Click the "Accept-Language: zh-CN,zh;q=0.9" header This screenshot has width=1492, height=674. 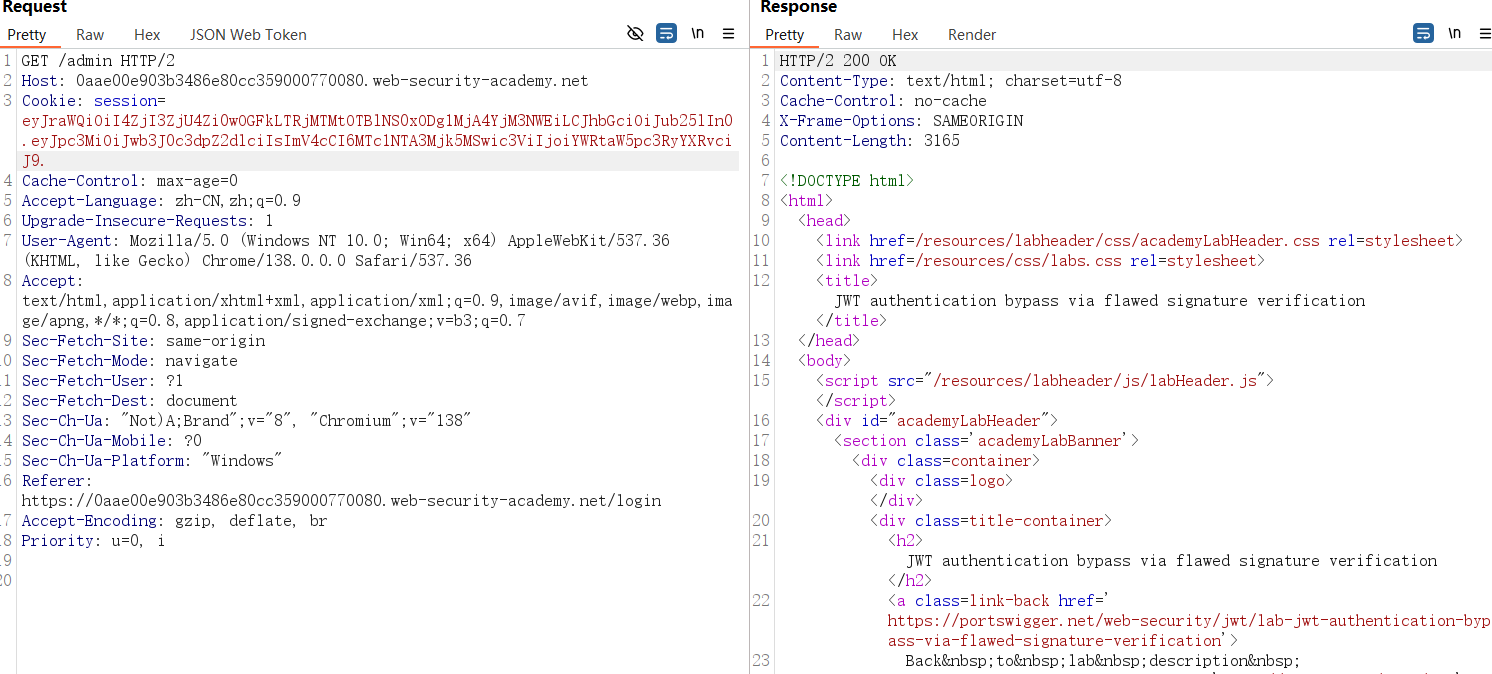(161, 201)
